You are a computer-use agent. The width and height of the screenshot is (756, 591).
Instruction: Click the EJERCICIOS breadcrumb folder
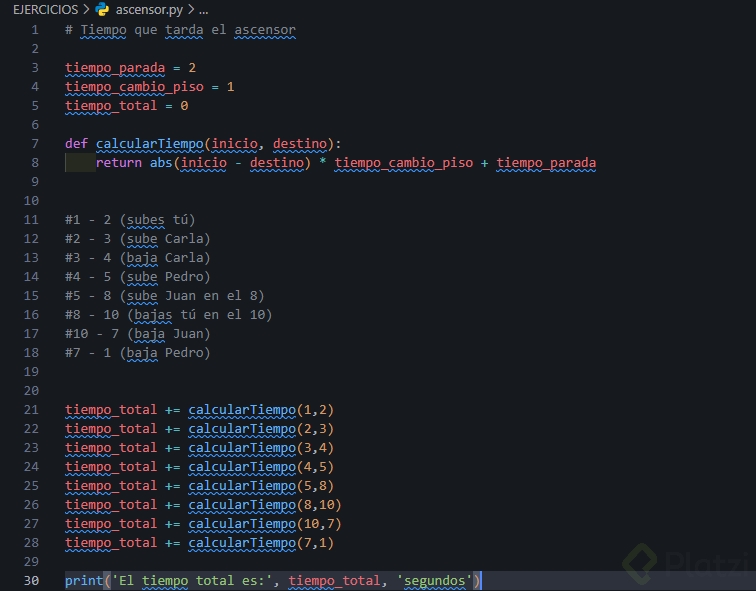45,9
